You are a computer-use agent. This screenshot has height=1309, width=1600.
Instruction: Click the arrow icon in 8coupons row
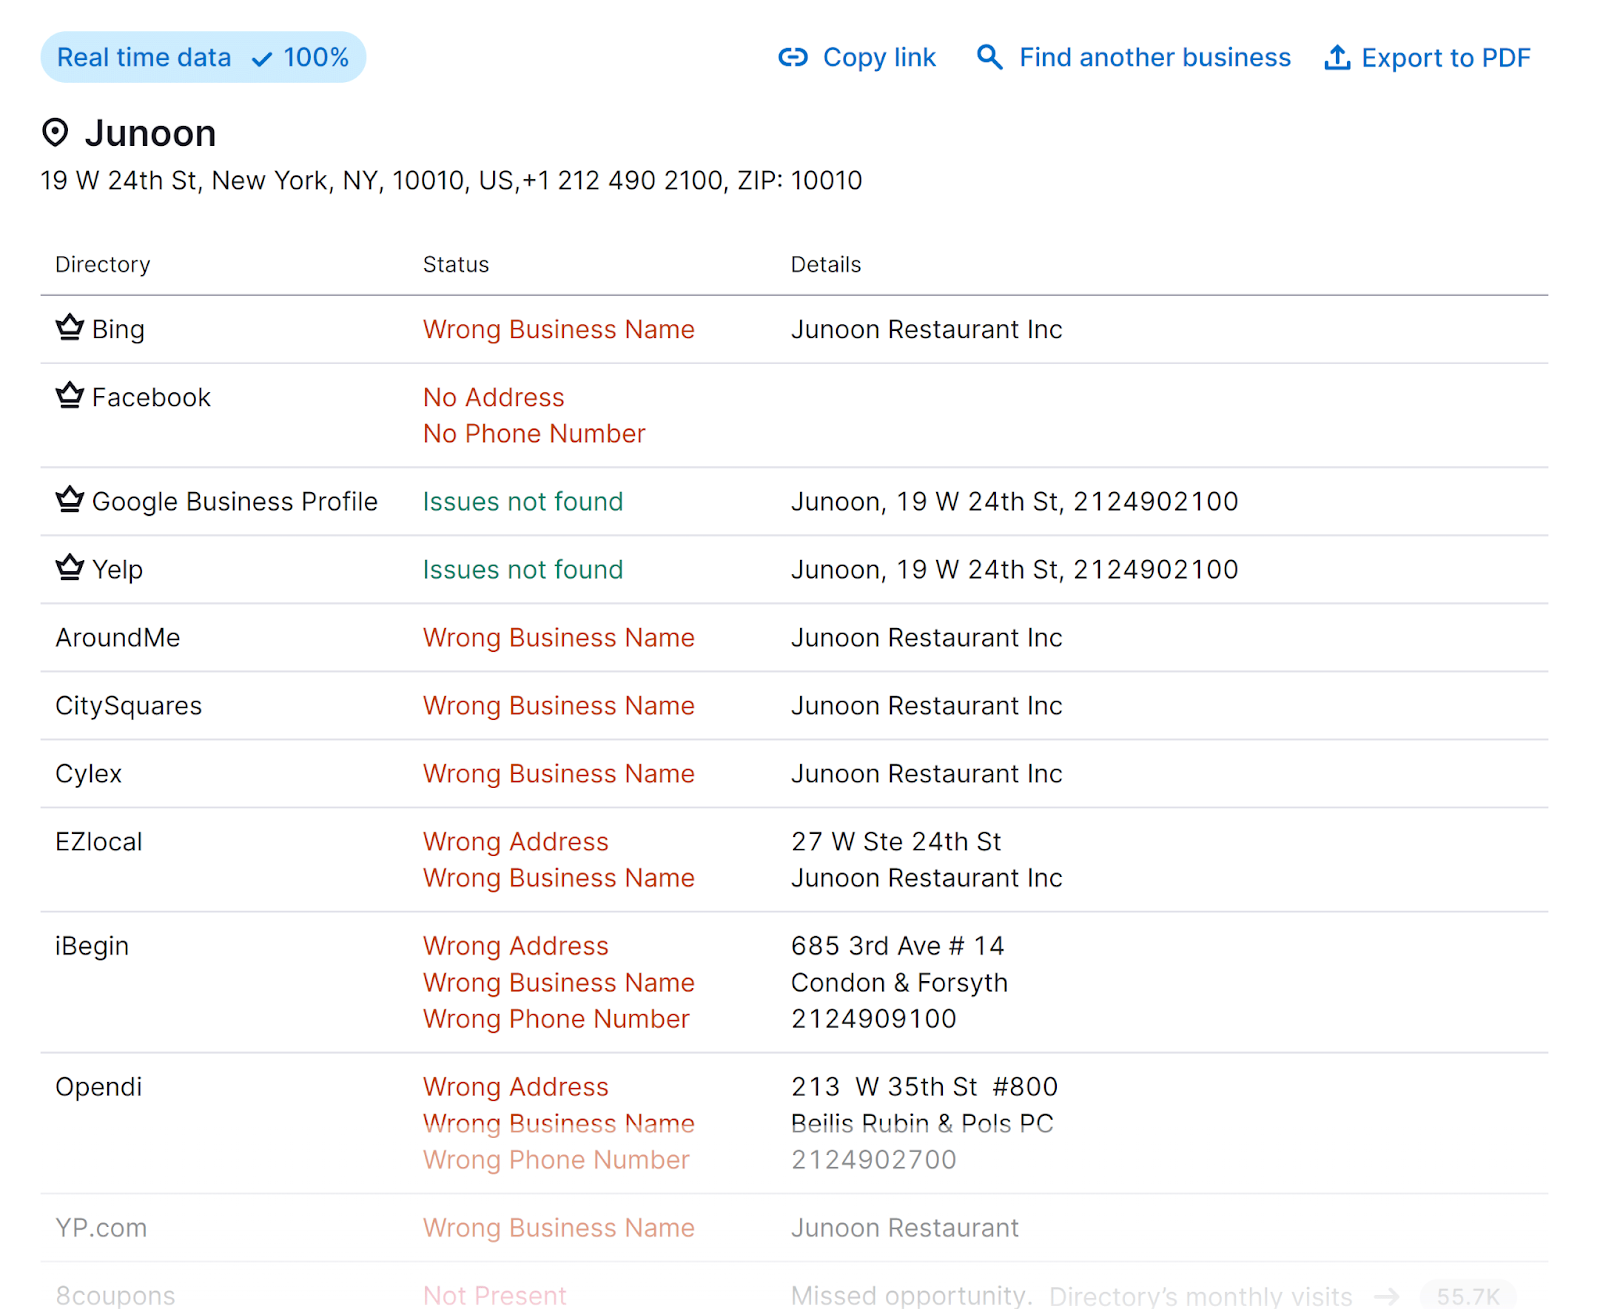pos(1387,1296)
